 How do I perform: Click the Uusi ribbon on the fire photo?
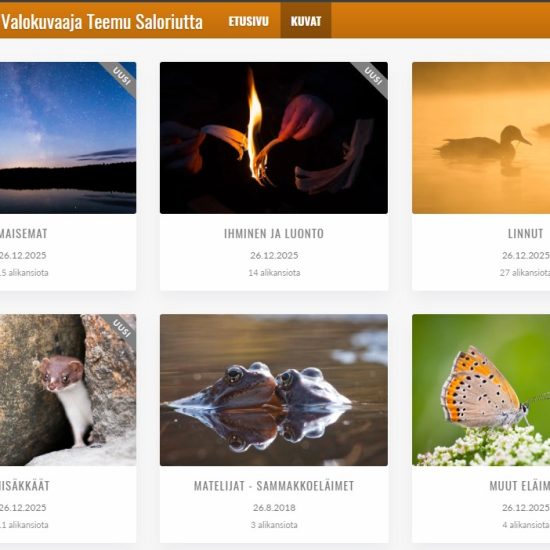point(372,76)
